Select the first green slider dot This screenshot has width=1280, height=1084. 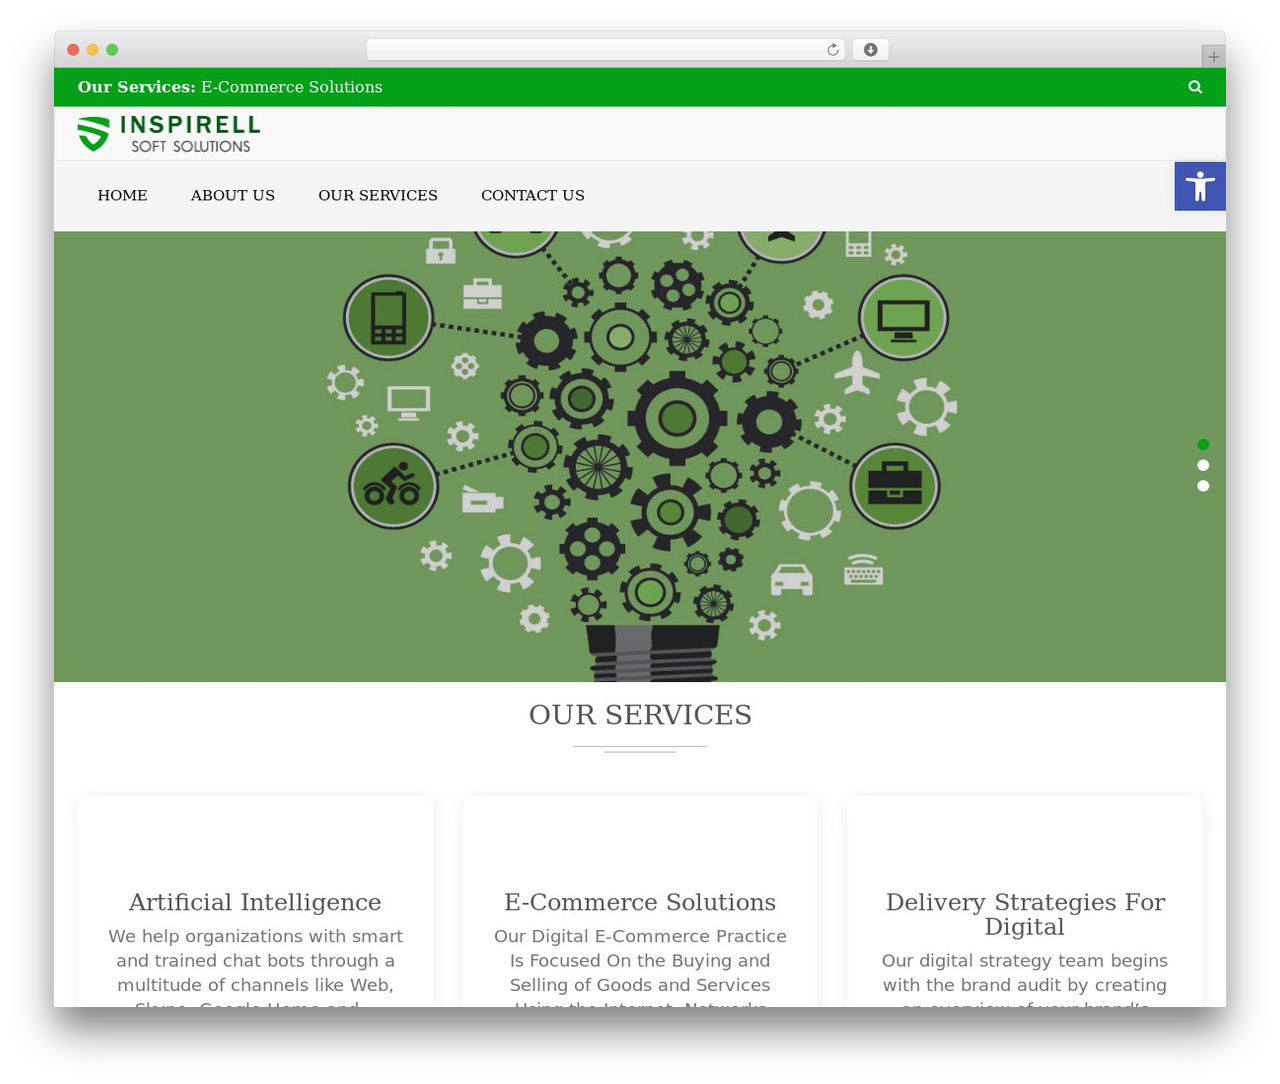coord(1203,444)
